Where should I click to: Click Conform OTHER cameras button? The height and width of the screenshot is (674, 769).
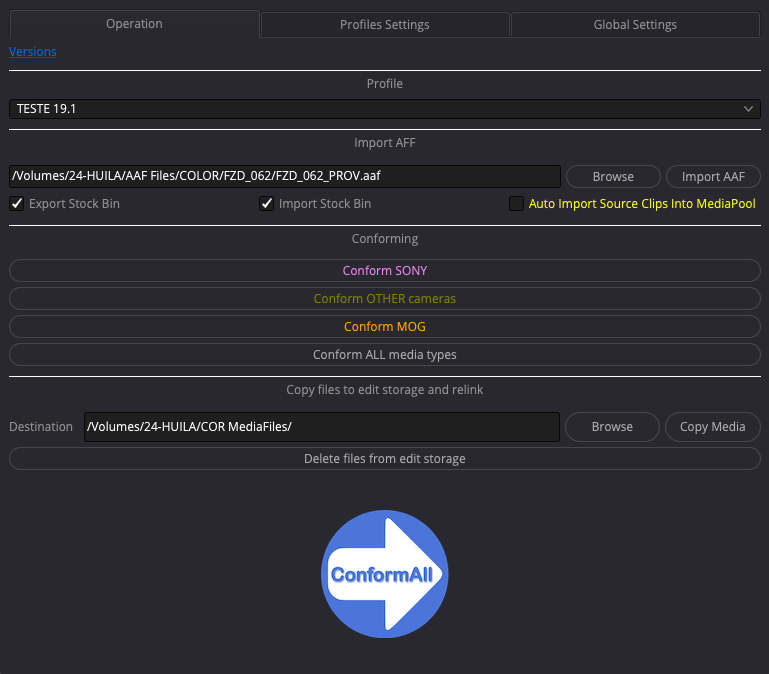coord(384,299)
